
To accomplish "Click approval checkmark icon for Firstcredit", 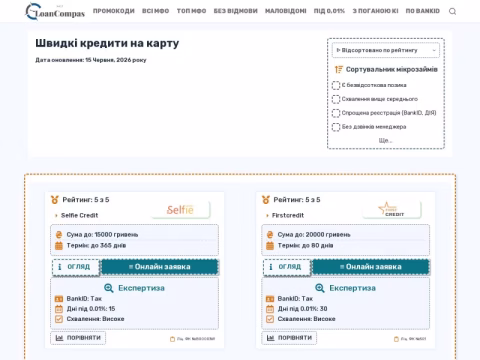I will (x=270, y=319).
